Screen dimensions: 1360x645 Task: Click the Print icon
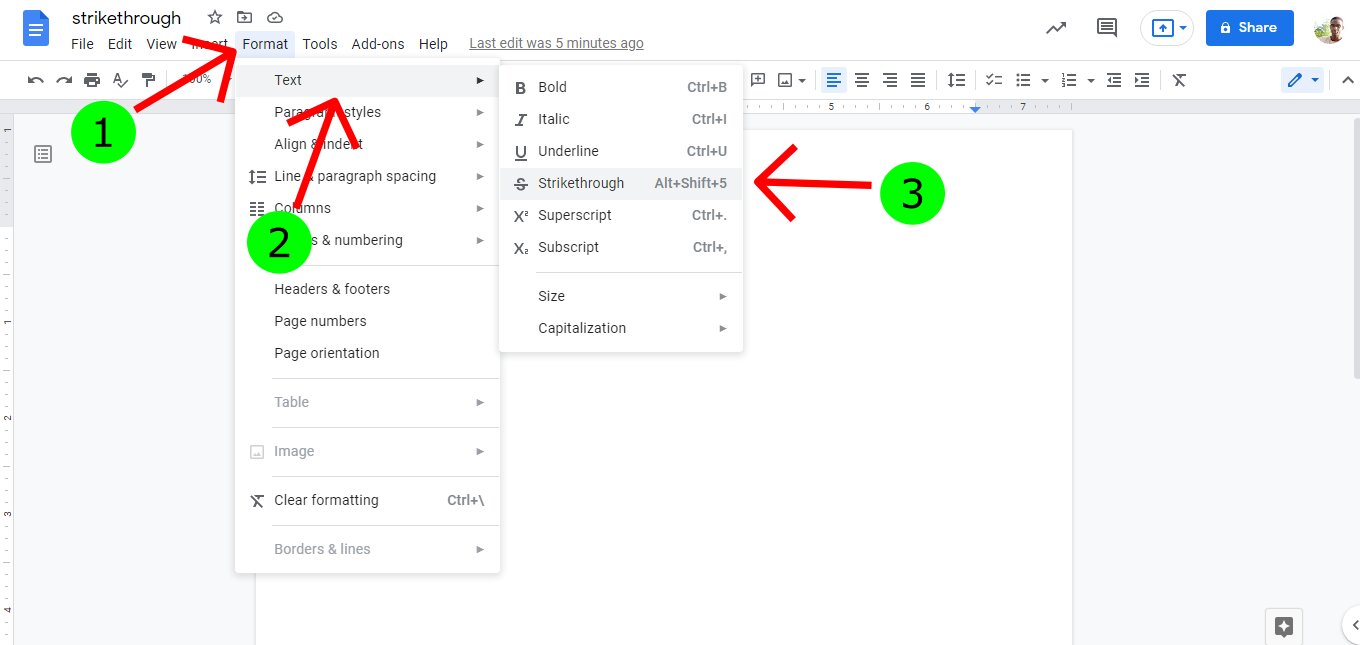[92, 80]
